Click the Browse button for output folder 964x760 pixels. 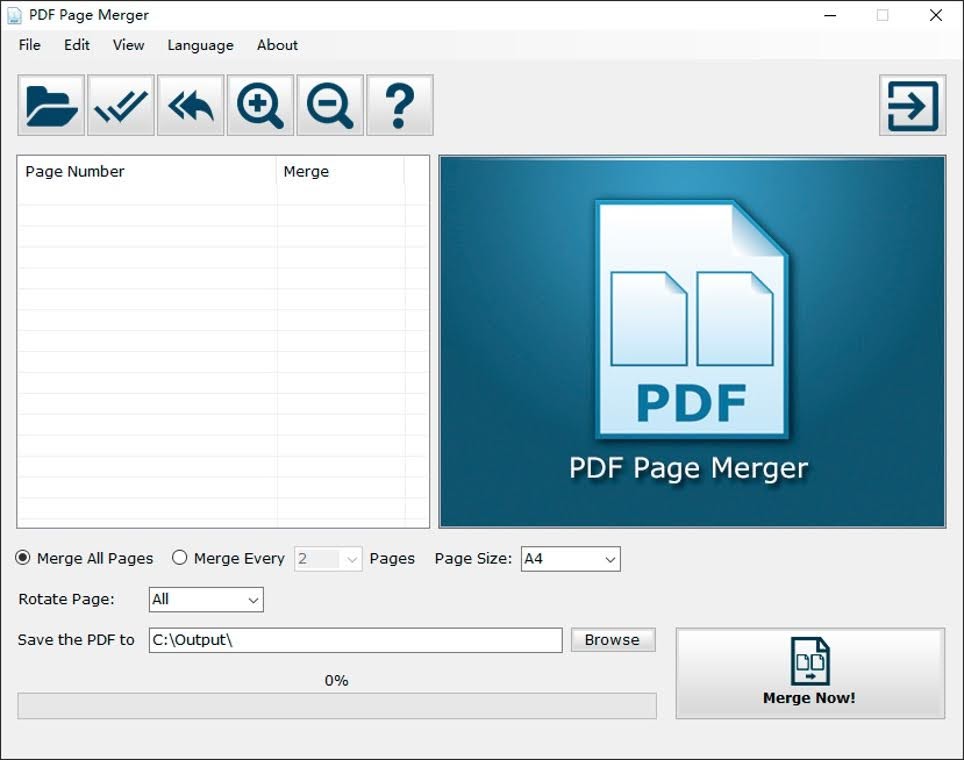[612, 639]
